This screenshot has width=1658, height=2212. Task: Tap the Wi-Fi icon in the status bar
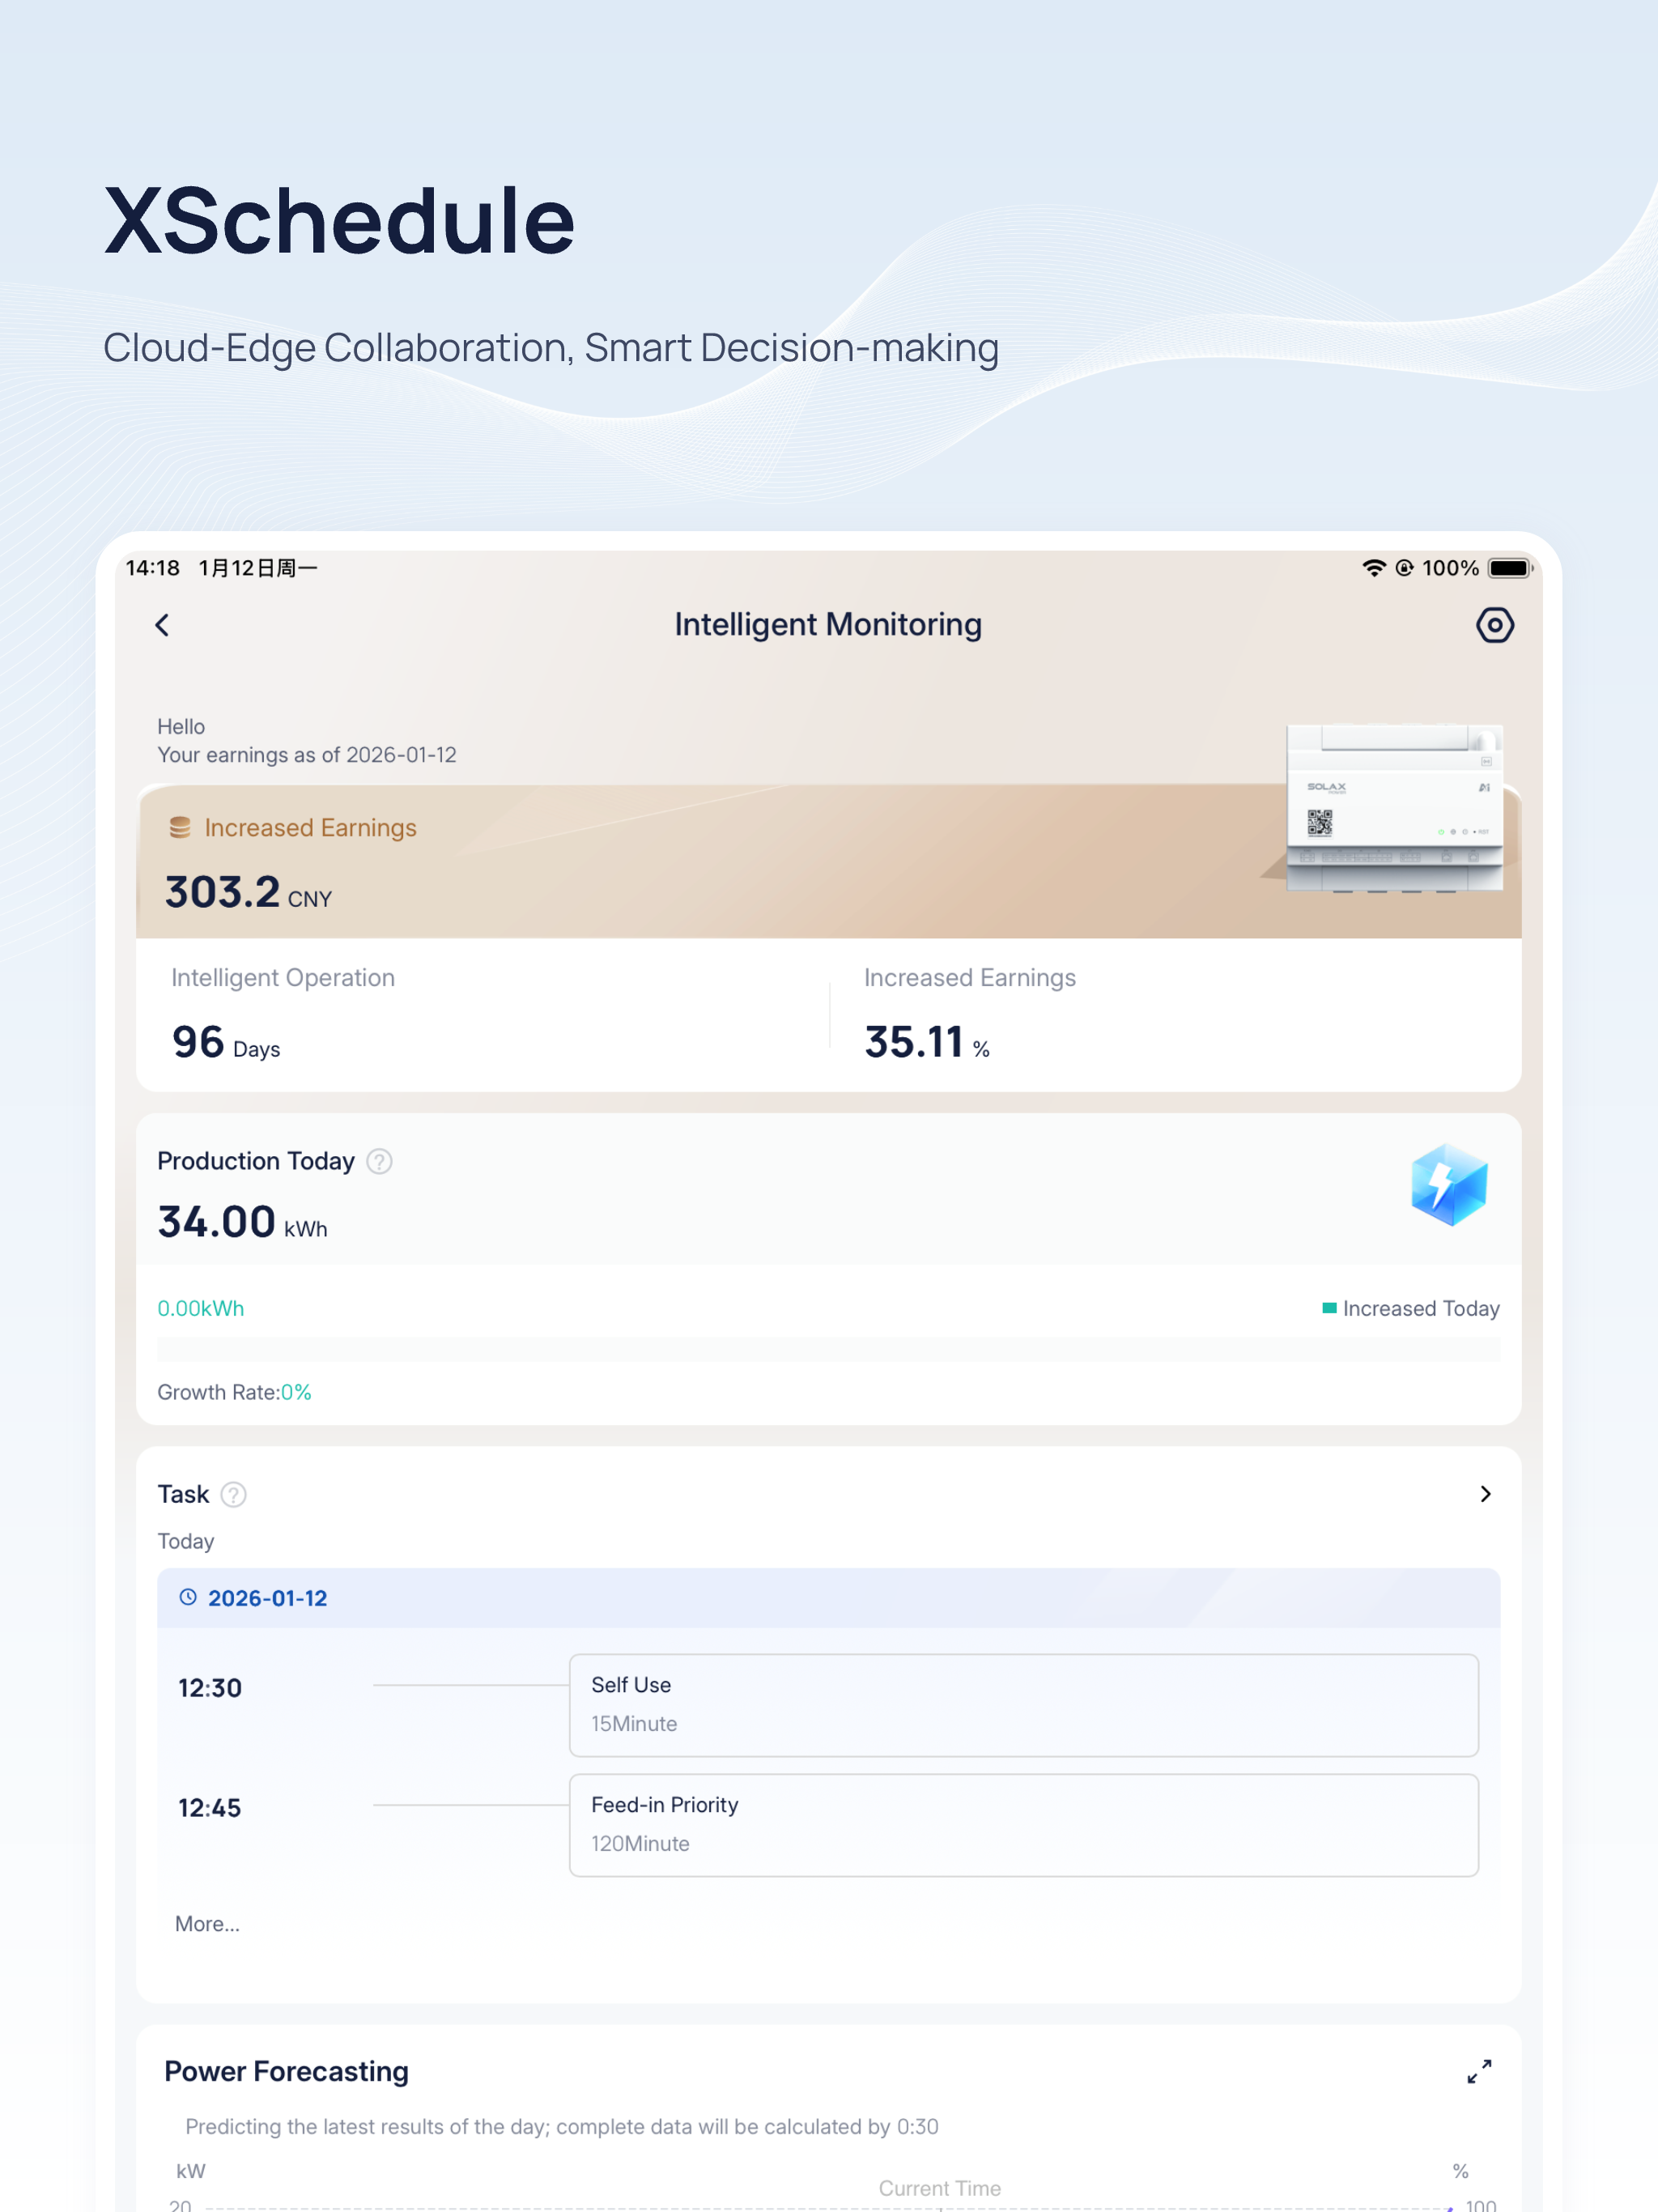pos(1374,567)
